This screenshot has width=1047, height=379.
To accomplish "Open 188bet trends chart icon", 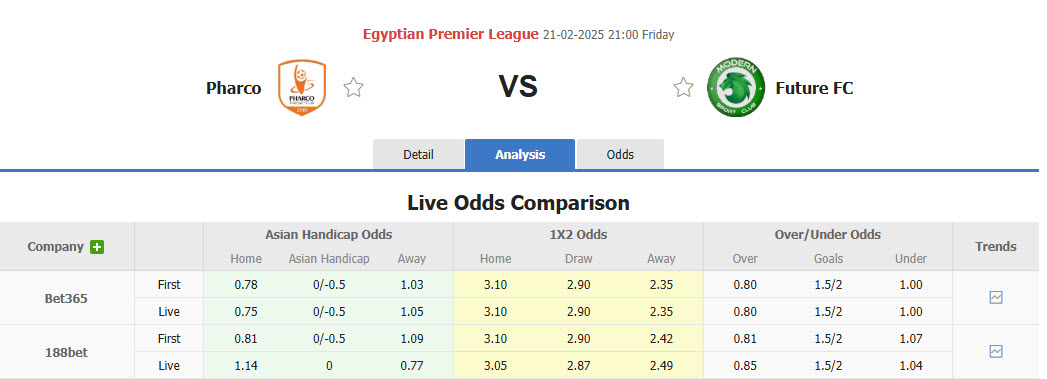I will point(996,351).
